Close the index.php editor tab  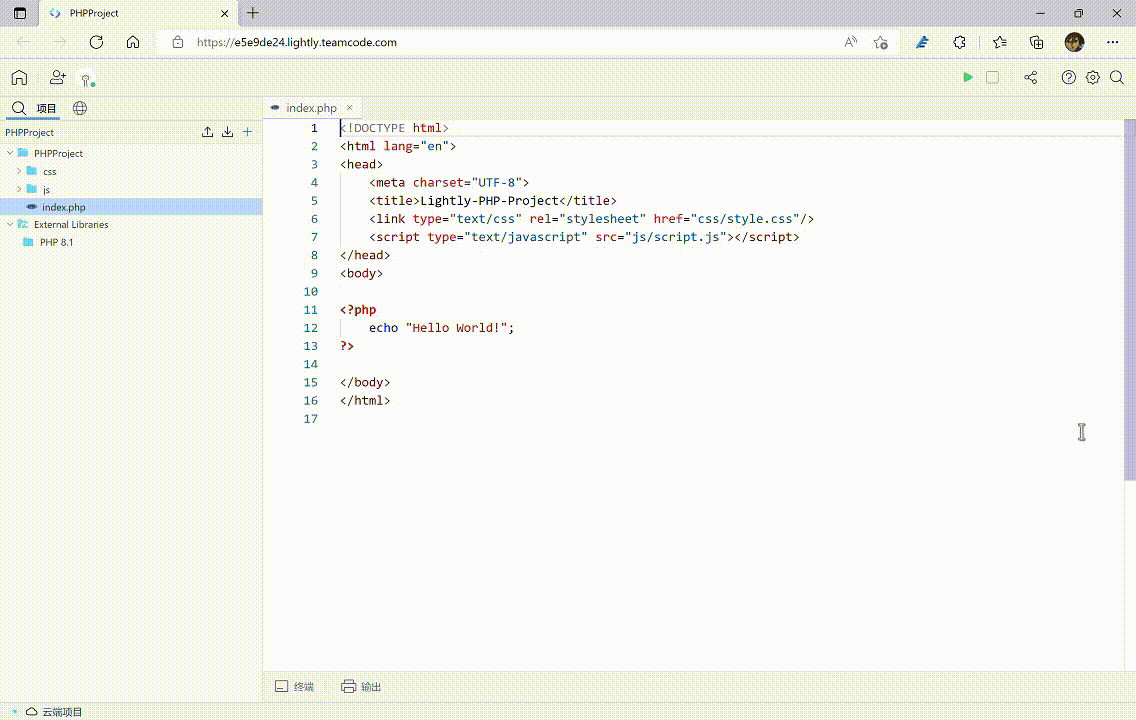click(349, 107)
